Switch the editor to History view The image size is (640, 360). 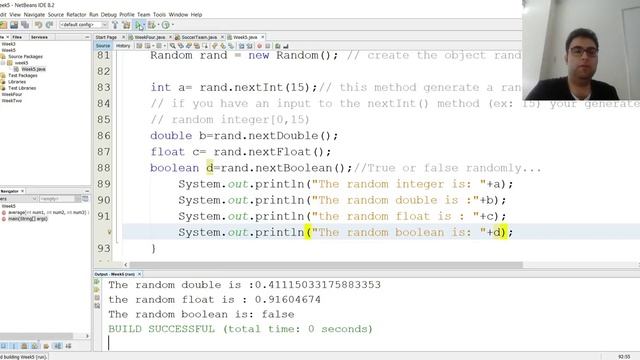coord(123,46)
